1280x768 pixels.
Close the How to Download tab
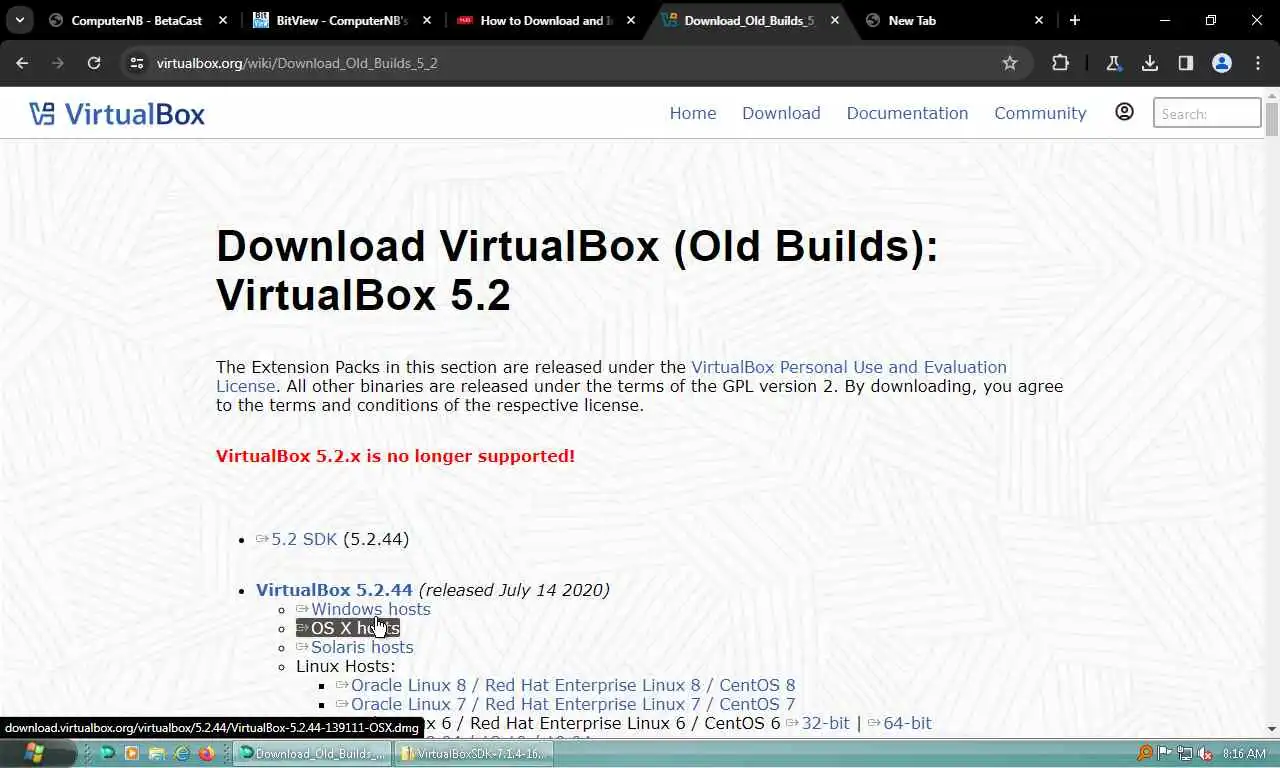coord(630,20)
